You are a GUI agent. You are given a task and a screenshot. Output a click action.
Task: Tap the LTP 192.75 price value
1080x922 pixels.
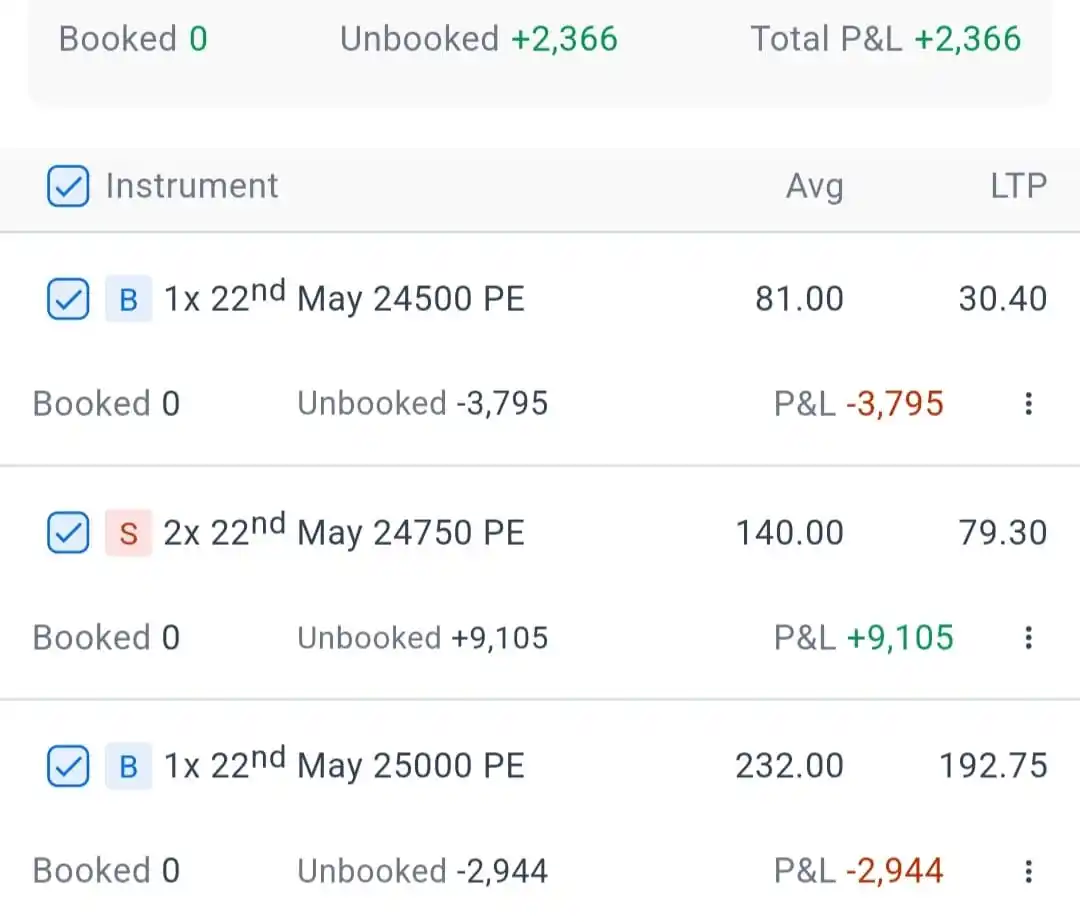[x=993, y=767]
